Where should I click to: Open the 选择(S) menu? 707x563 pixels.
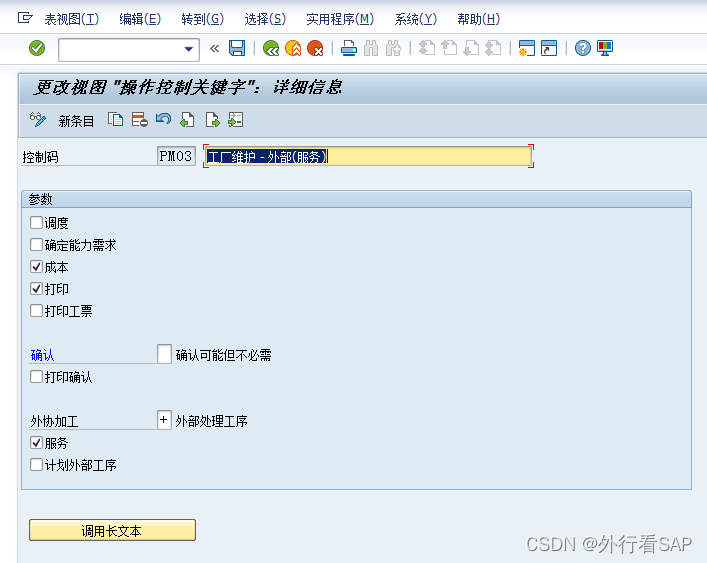coord(265,19)
